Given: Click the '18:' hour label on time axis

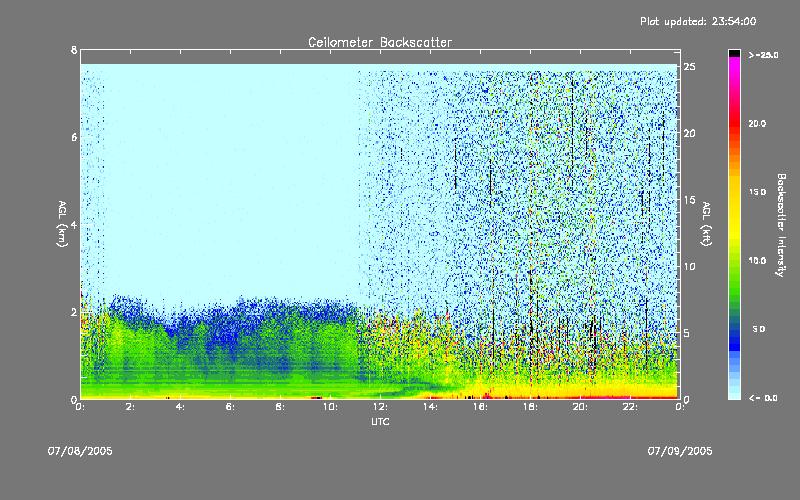Looking at the screenshot, I should click(x=531, y=407).
